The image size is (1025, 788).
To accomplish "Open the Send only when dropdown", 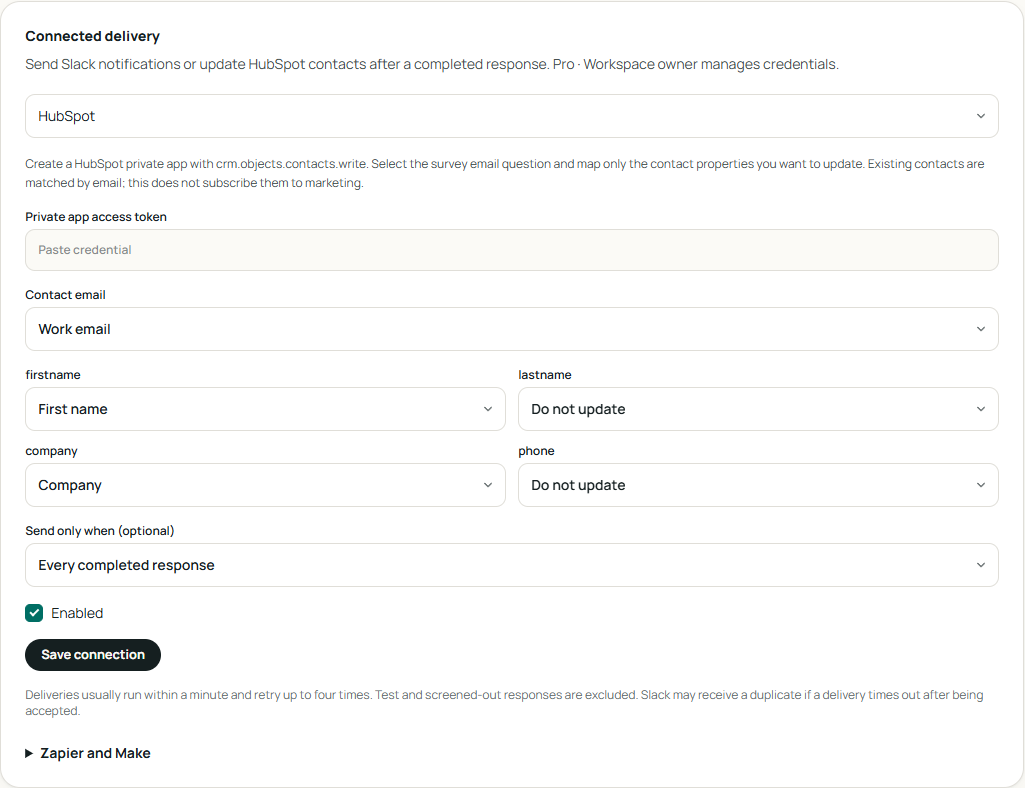I will (x=511, y=565).
